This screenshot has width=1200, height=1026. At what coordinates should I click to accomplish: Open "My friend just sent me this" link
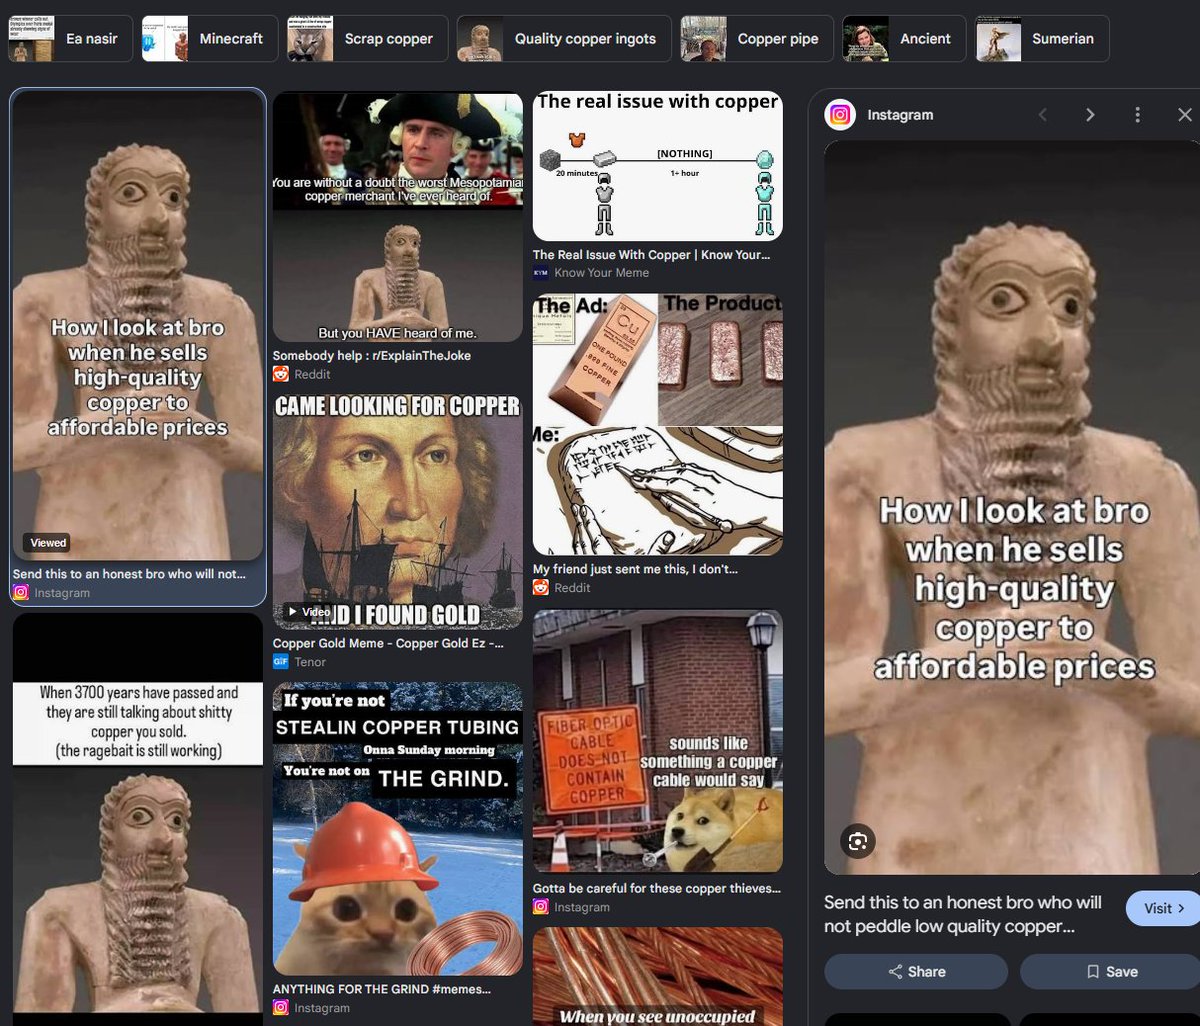(x=635, y=569)
